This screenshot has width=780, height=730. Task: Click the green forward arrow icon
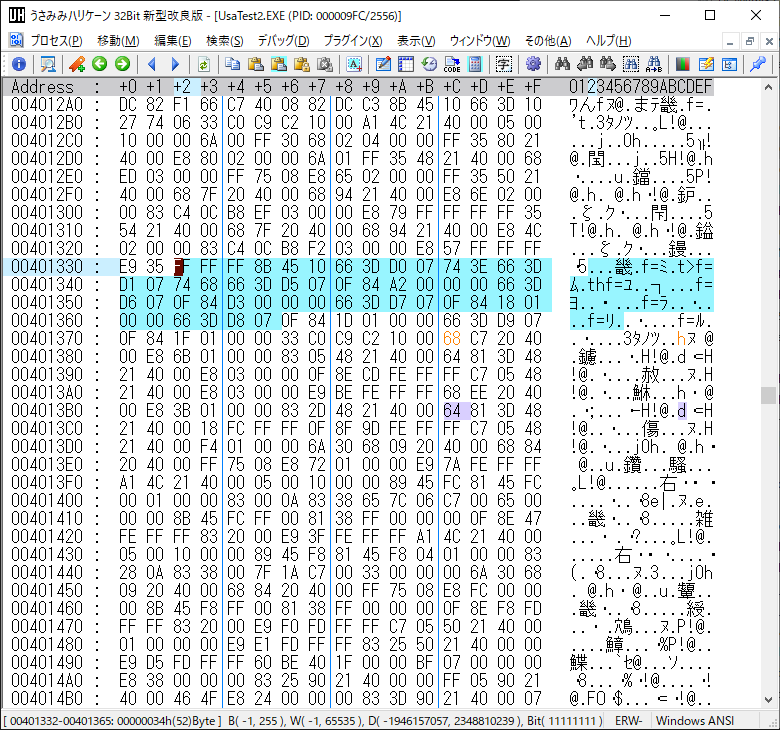point(122,63)
